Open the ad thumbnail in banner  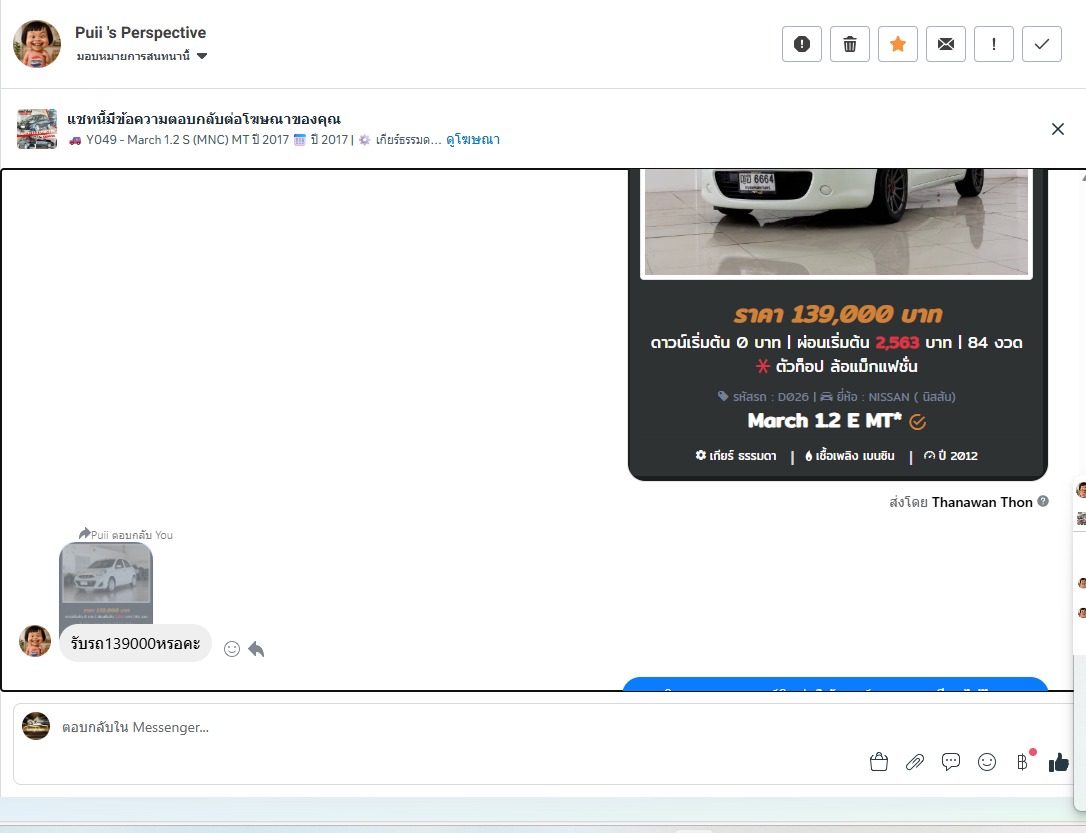pyautogui.click(x=37, y=129)
